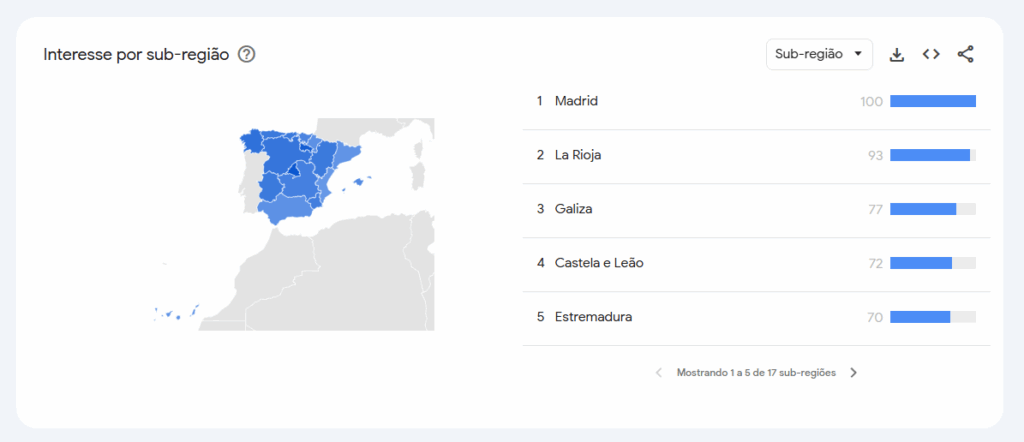1024x442 pixels.
Task: Click La Rioja's interest bar
Action: 930,155
